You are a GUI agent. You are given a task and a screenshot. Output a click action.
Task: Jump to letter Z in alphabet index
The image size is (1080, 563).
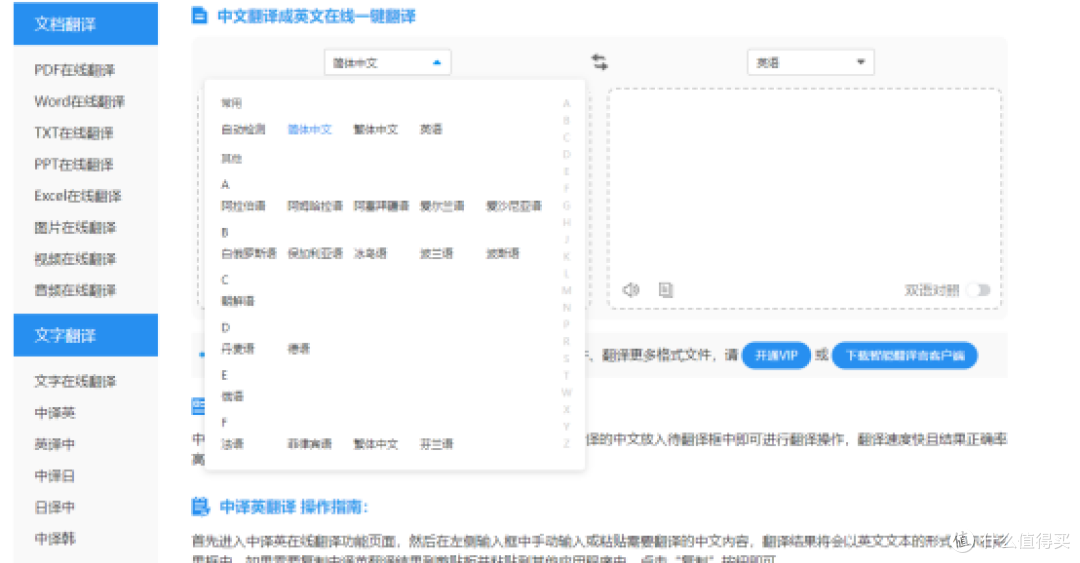pos(566,443)
